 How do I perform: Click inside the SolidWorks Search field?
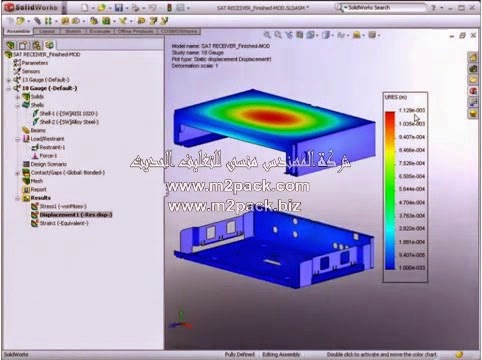click(x=387, y=7)
